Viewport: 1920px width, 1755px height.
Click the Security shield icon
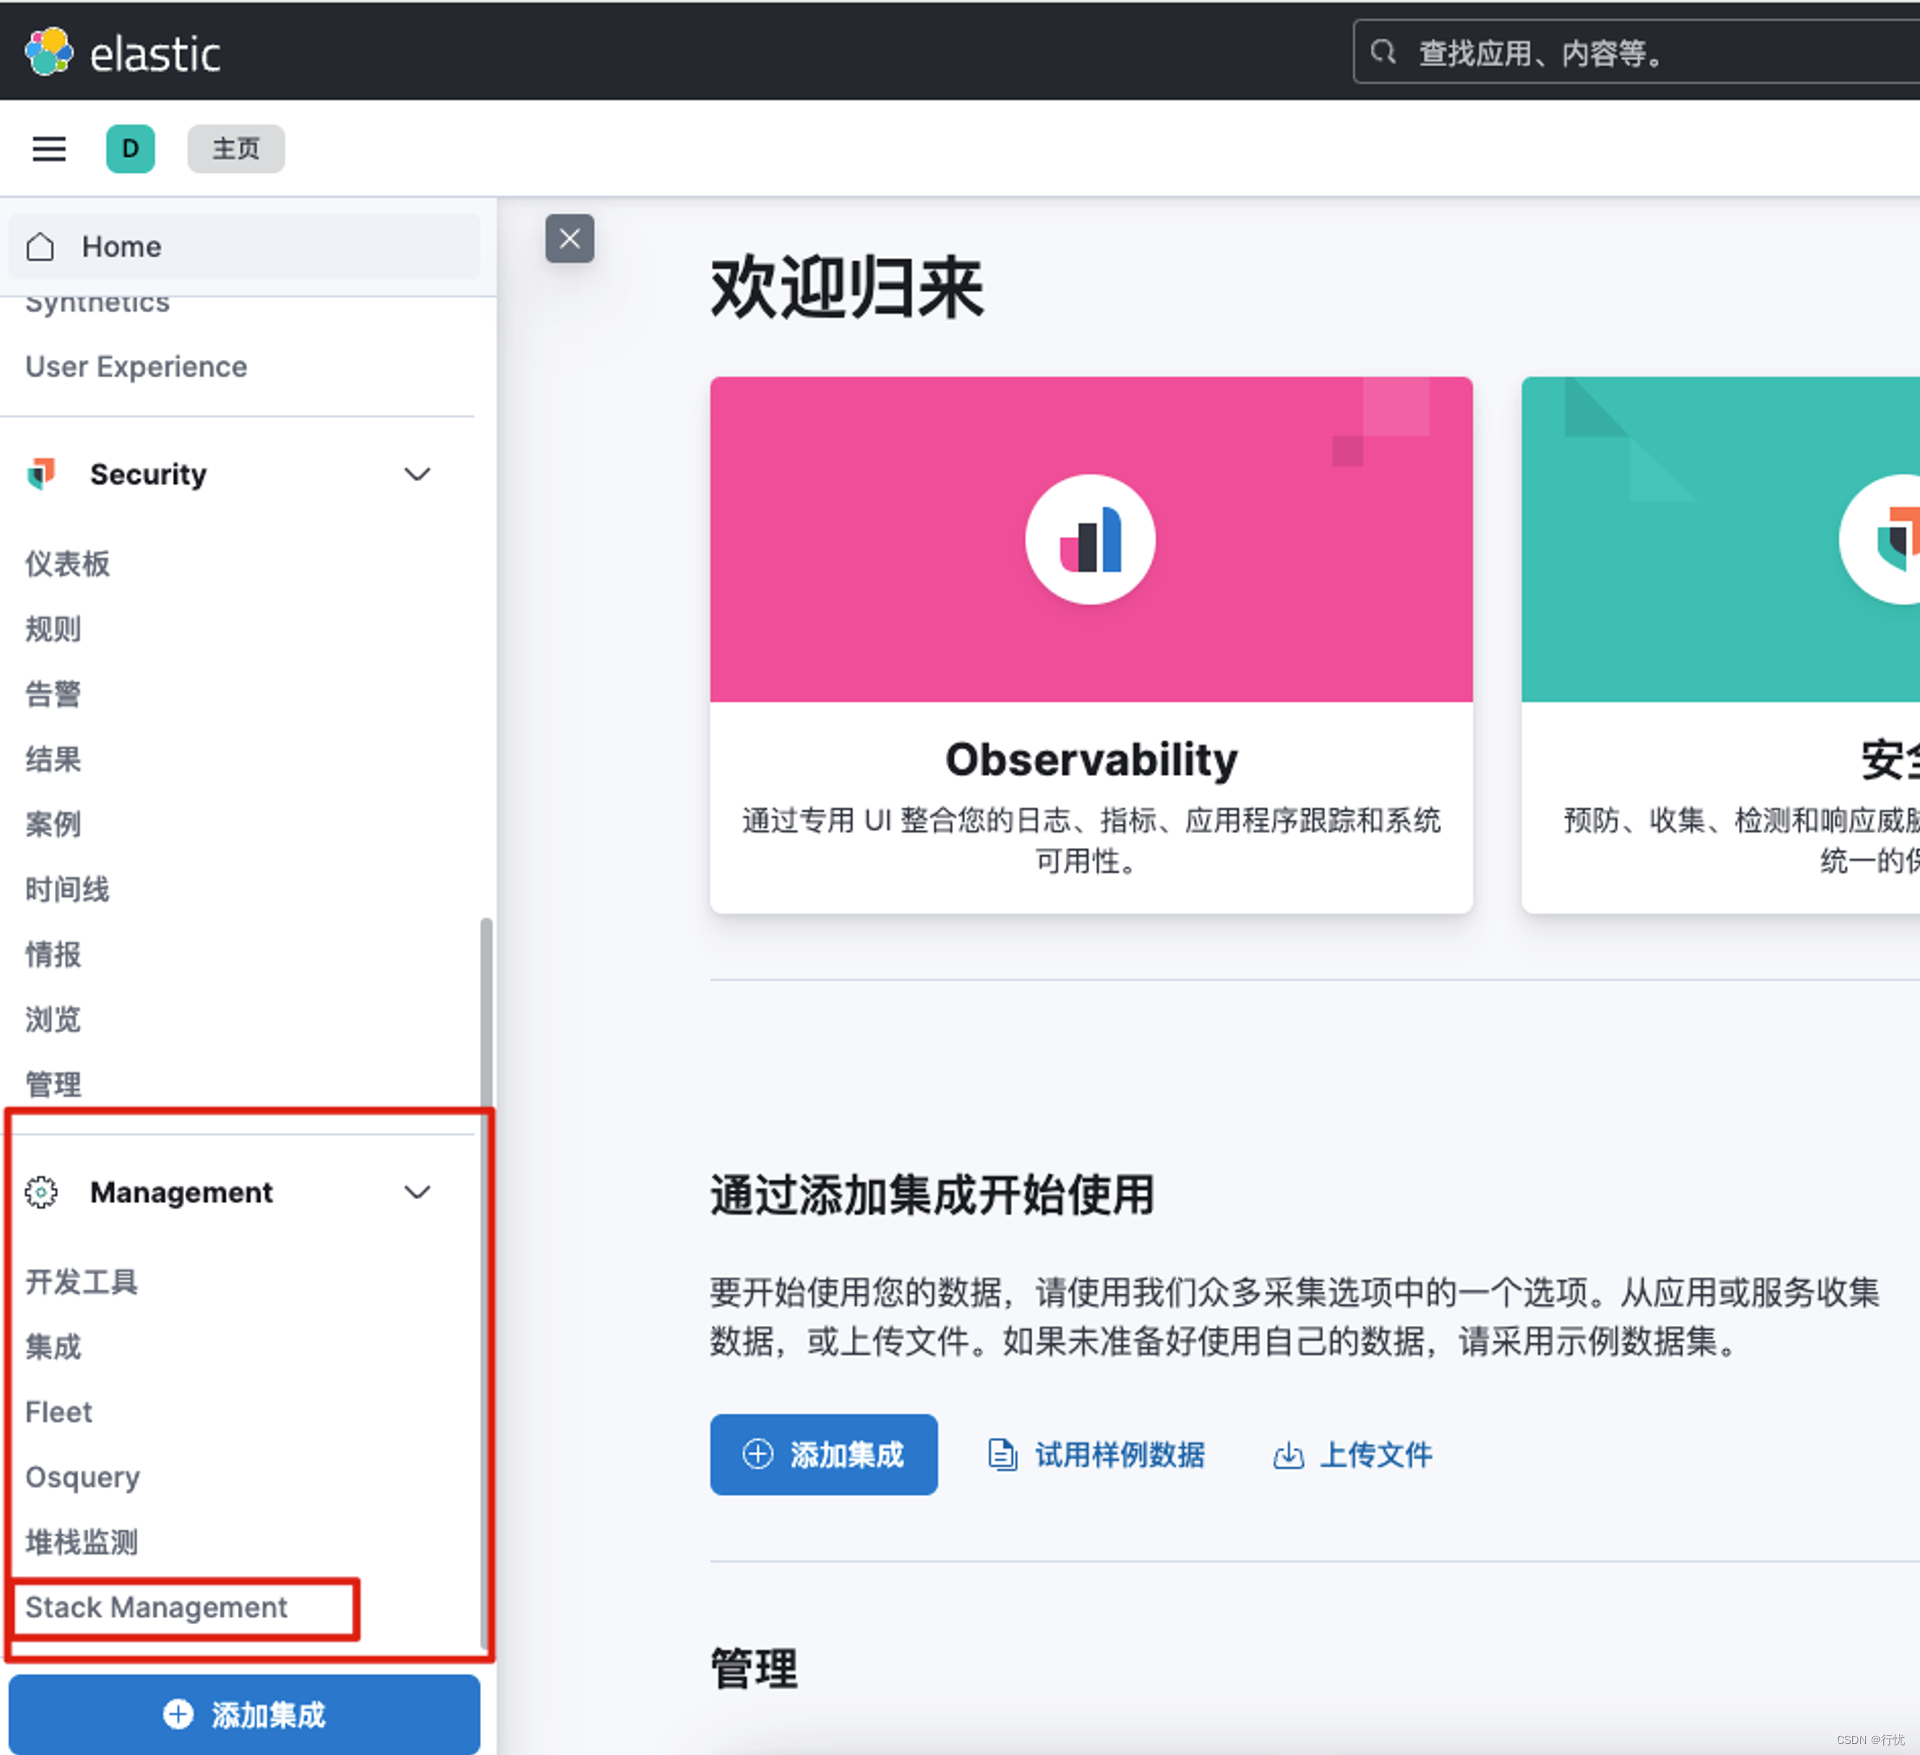(42, 473)
